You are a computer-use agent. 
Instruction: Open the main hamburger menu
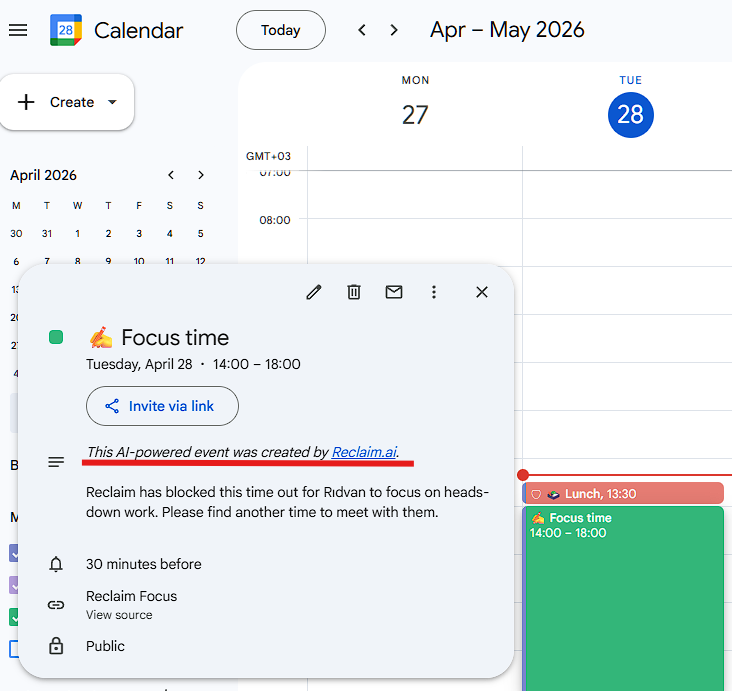pos(18,30)
